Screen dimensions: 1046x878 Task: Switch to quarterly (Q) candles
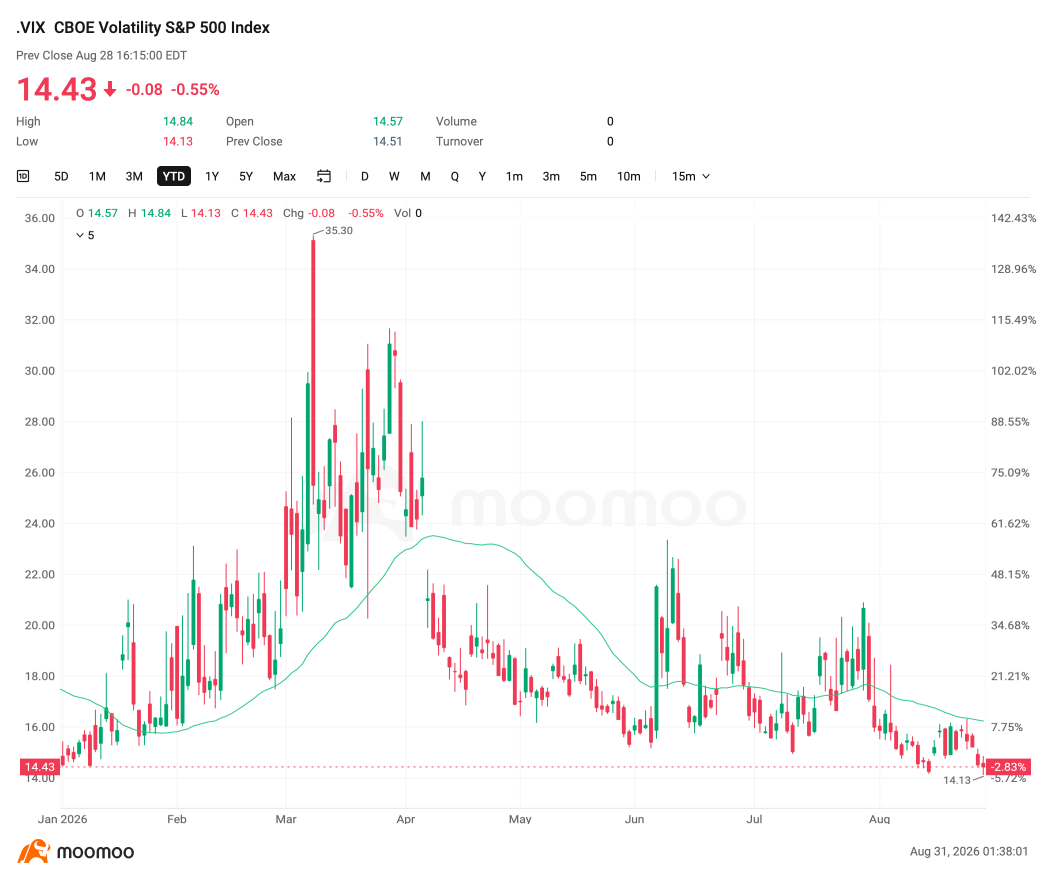tap(455, 176)
